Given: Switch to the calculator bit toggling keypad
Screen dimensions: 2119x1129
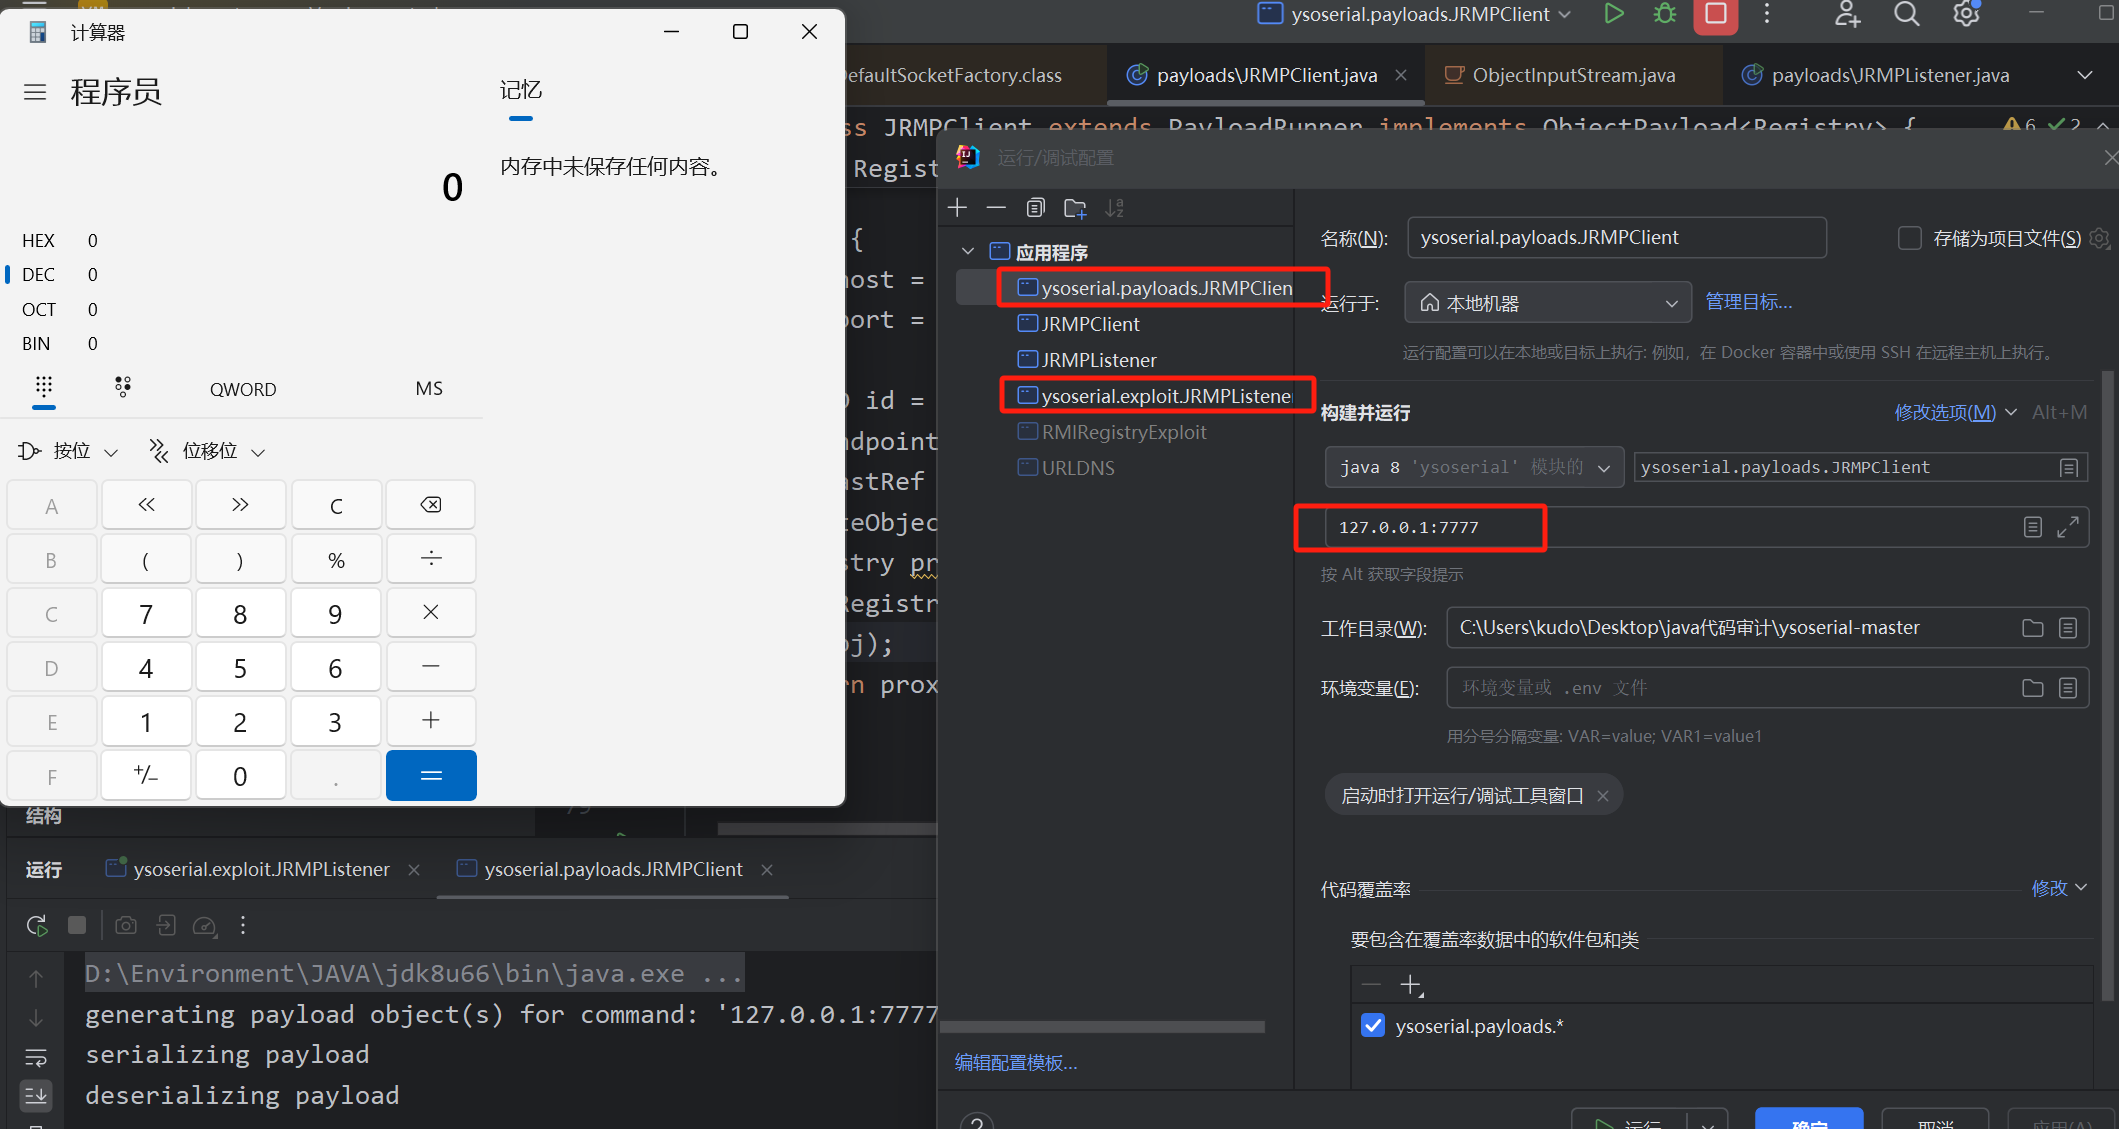Looking at the screenshot, I should [x=123, y=387].
